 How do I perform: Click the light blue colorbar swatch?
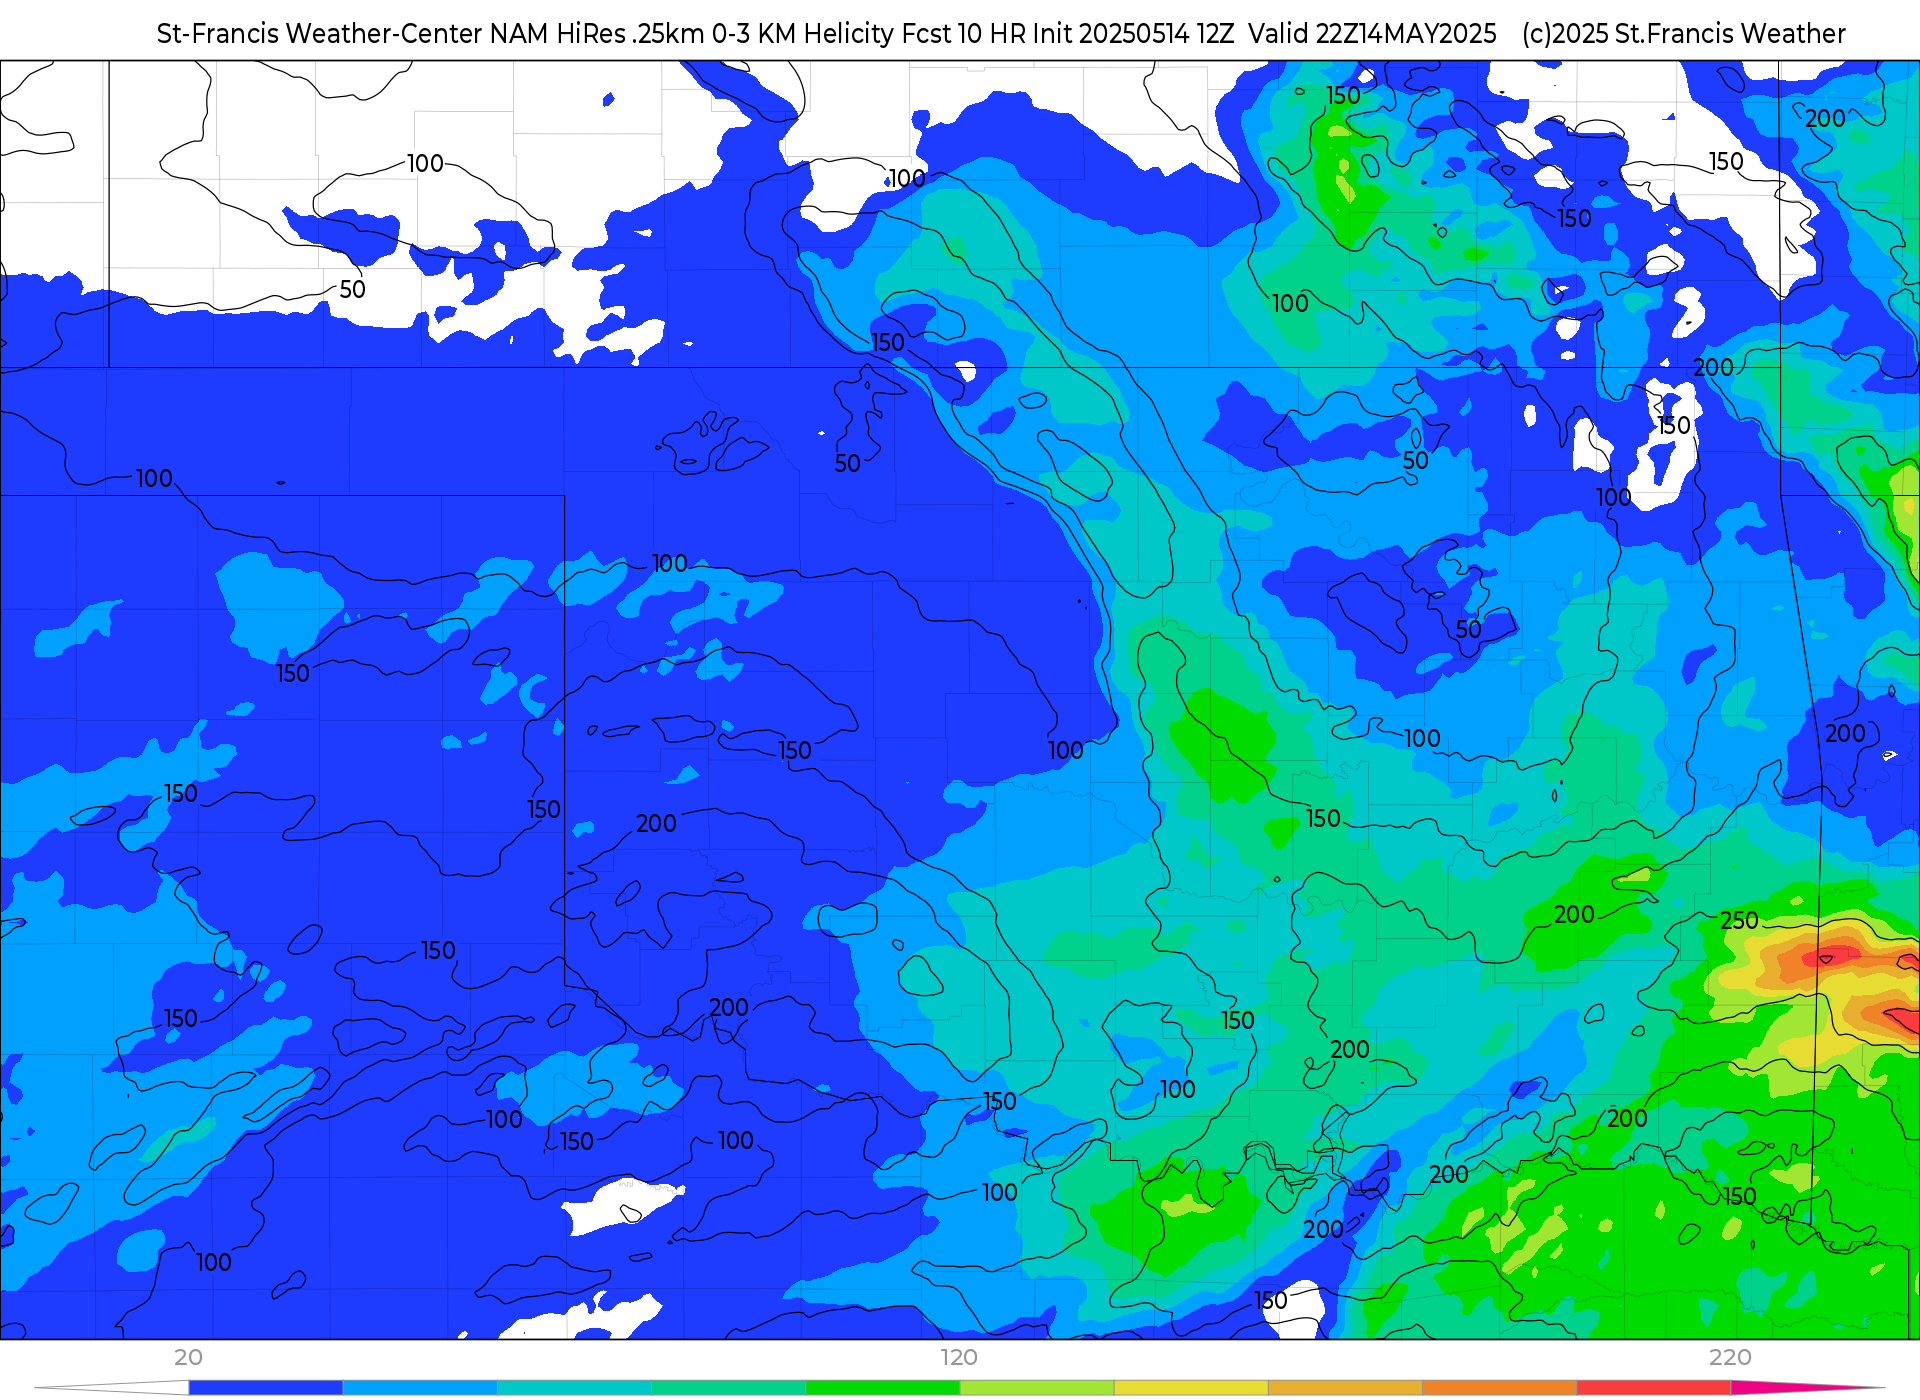(x=420, y=1387)
